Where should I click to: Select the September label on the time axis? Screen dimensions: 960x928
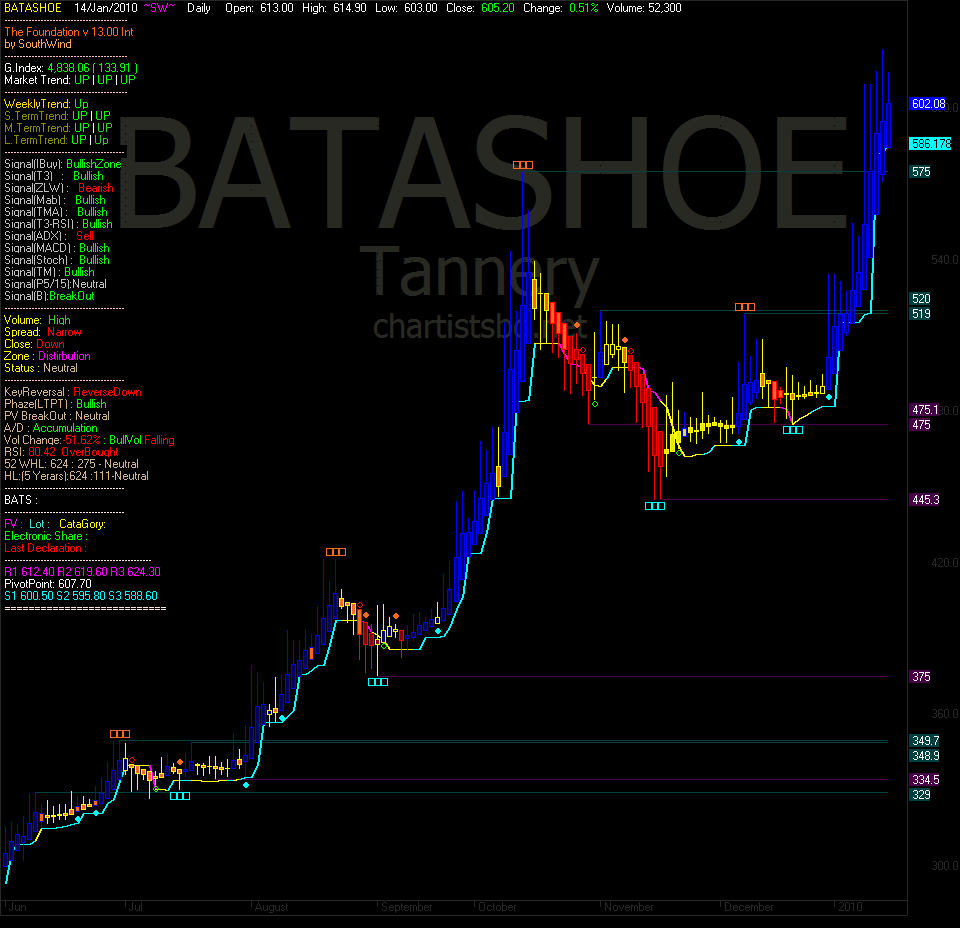click(x=407, y=907)
